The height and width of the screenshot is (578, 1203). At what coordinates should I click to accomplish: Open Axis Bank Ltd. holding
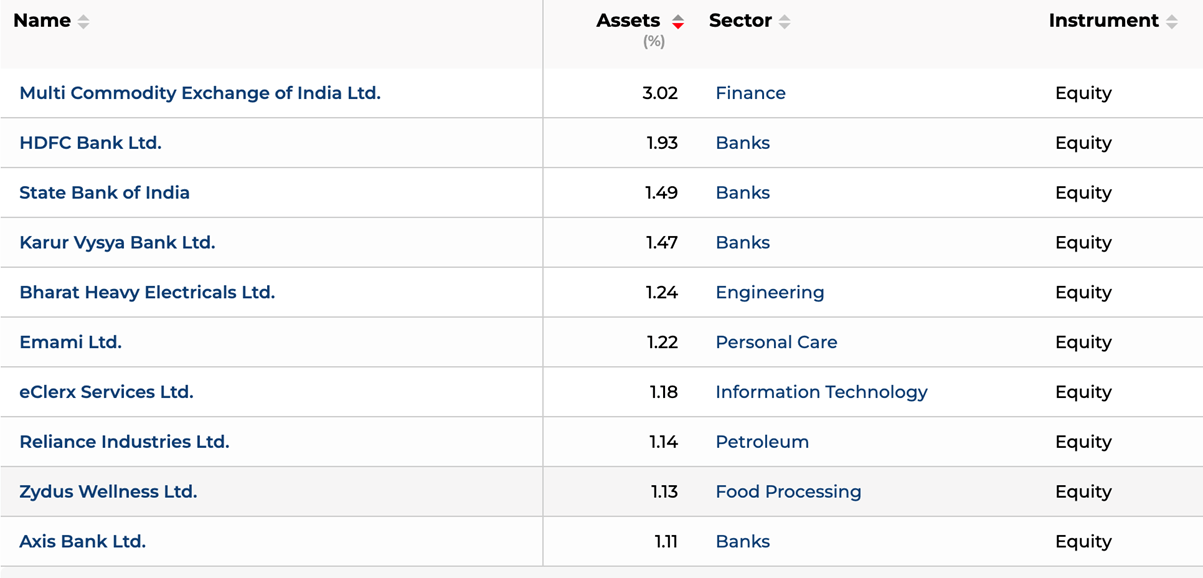click(x=82, y=542)
